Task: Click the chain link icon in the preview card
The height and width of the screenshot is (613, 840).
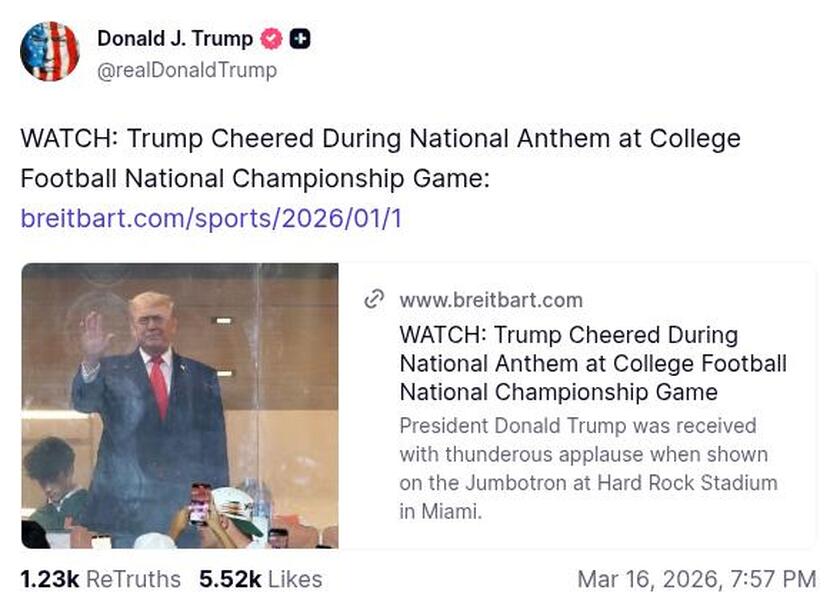Action: click(x=375, y=298)
